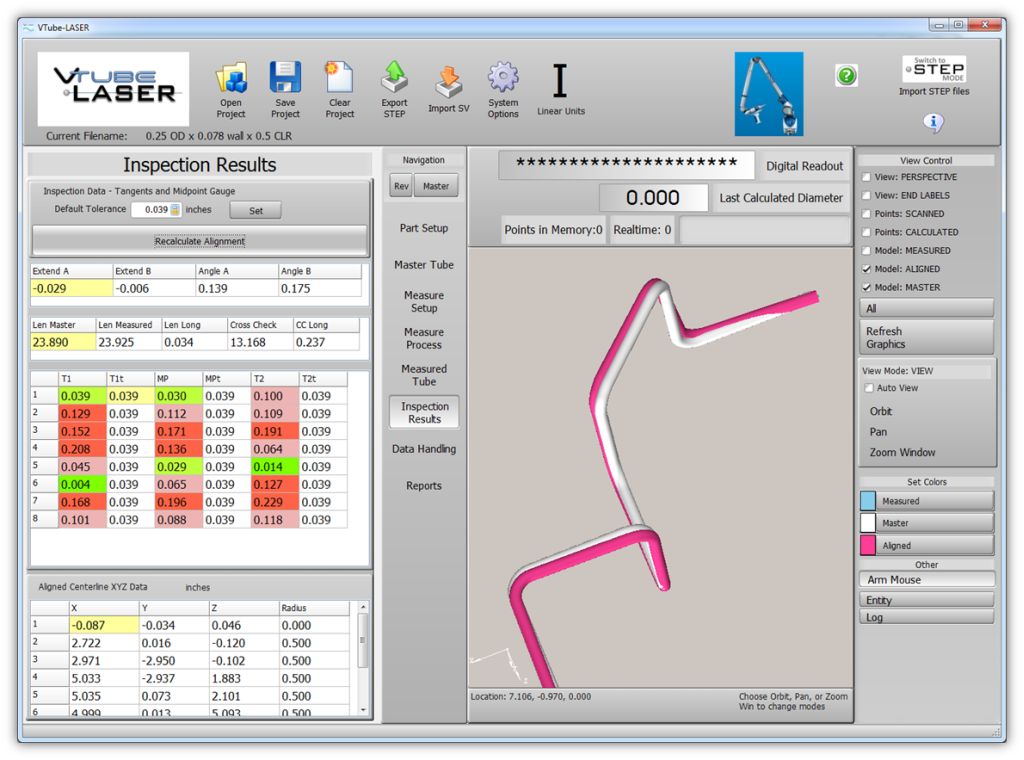The image size is (1024, 760).
Task: Toggle the Auto View checkbox
Action: 869,388
